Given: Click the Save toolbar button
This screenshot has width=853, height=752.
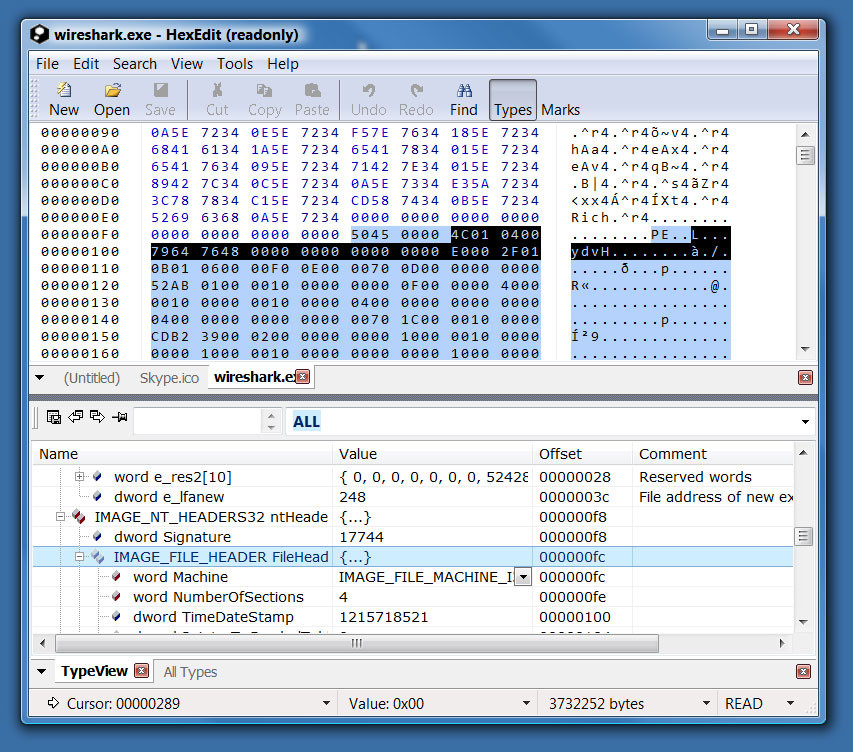Looking at the screenshot, I should tap(160, 100).
